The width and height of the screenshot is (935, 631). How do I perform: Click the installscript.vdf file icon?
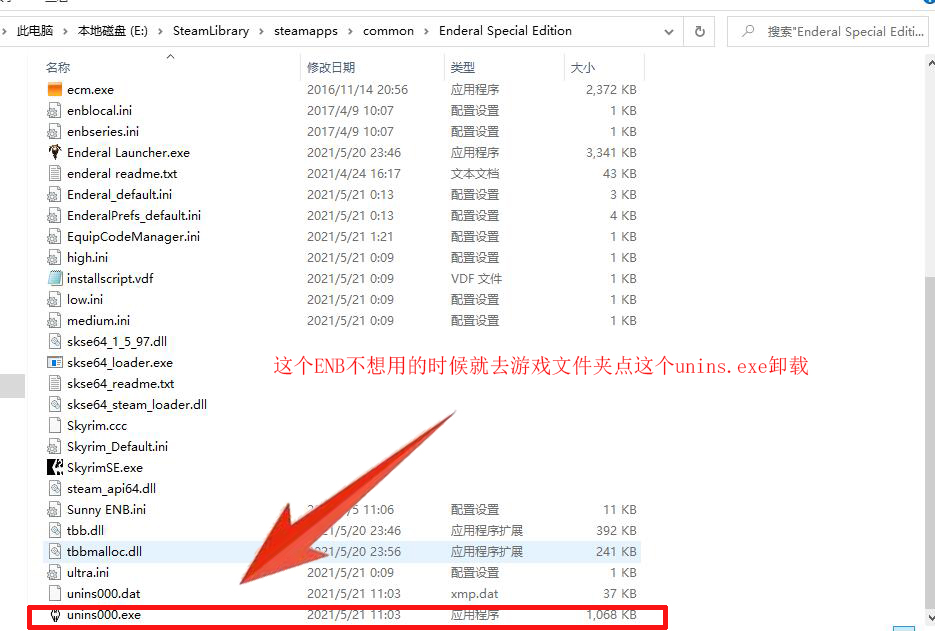click(x=54, y=279)
